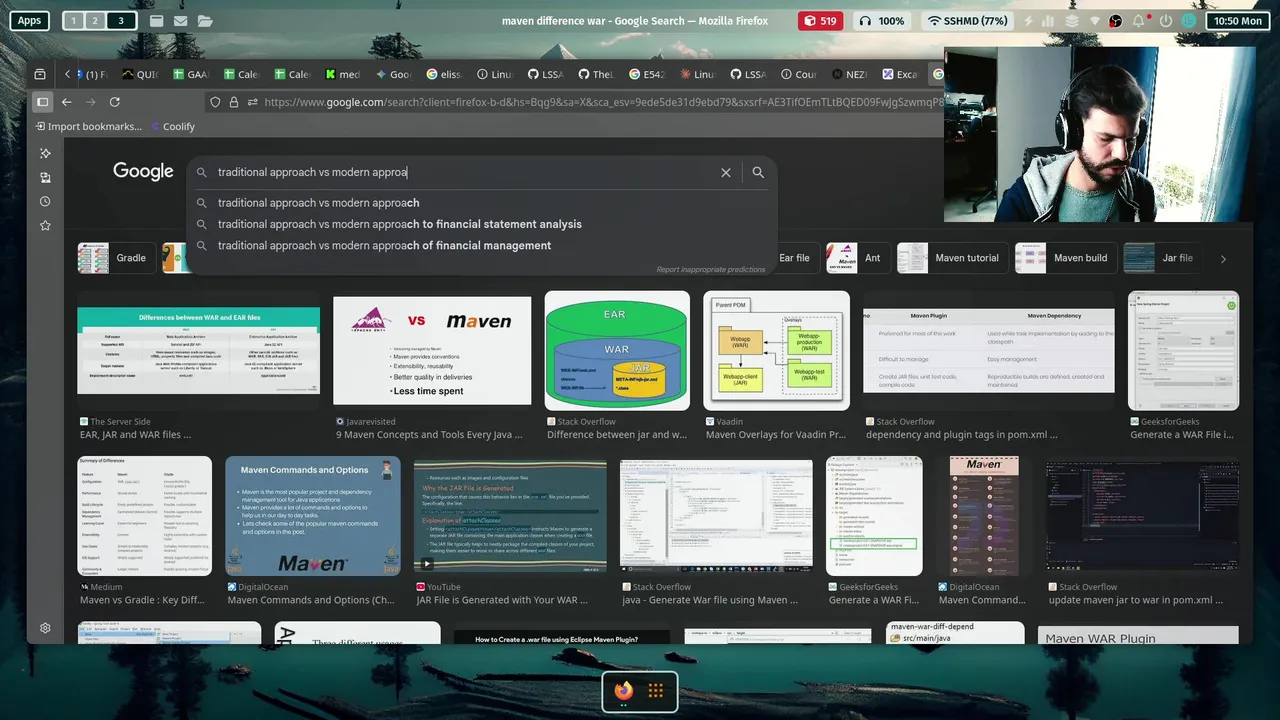Switch to the 'med' tab

click(343, 74)
